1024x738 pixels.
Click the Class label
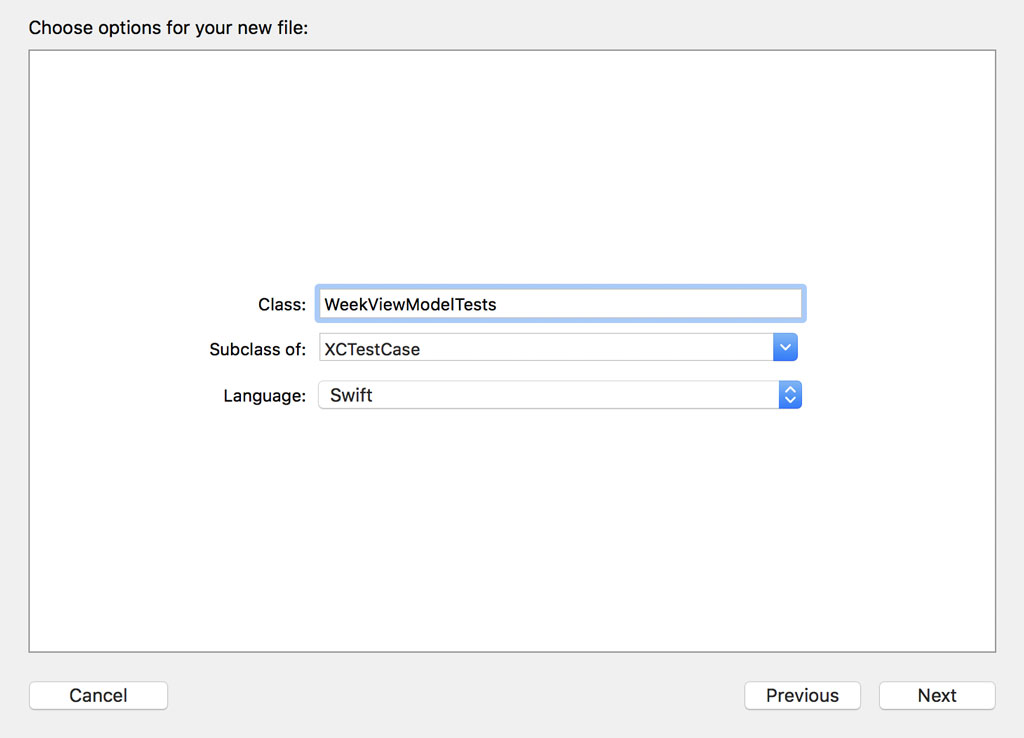282,303
